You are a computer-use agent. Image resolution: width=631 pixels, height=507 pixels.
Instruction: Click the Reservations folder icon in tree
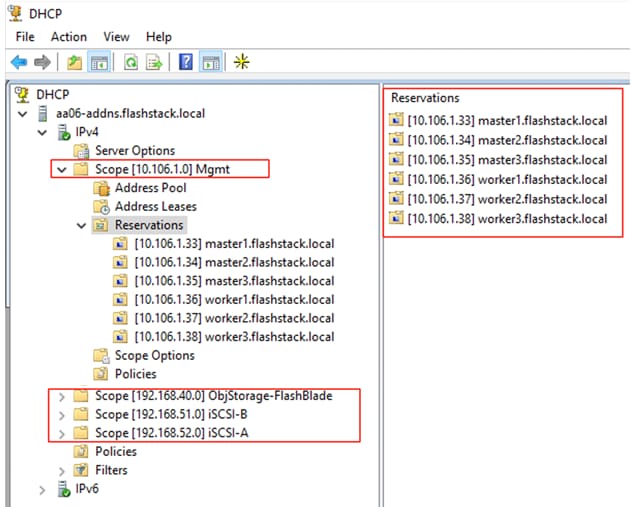click(101, 225)
